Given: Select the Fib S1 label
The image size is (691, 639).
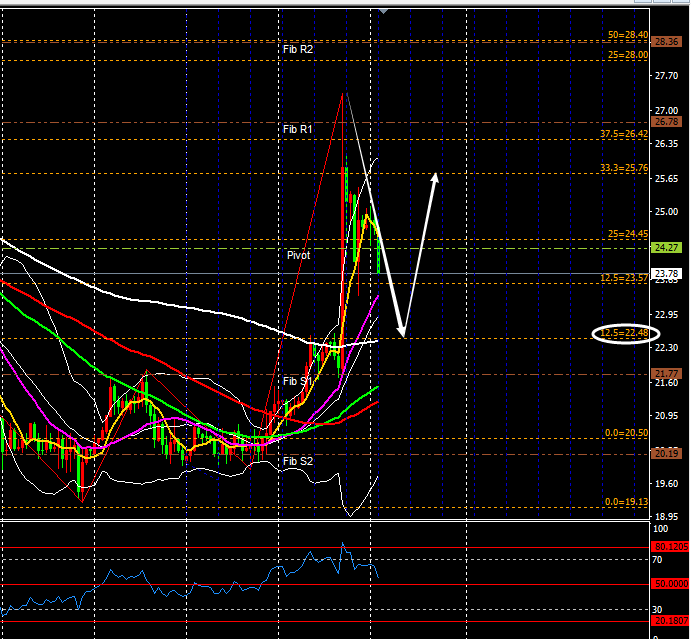Looking at the screenshot, I should pos(298,381).
